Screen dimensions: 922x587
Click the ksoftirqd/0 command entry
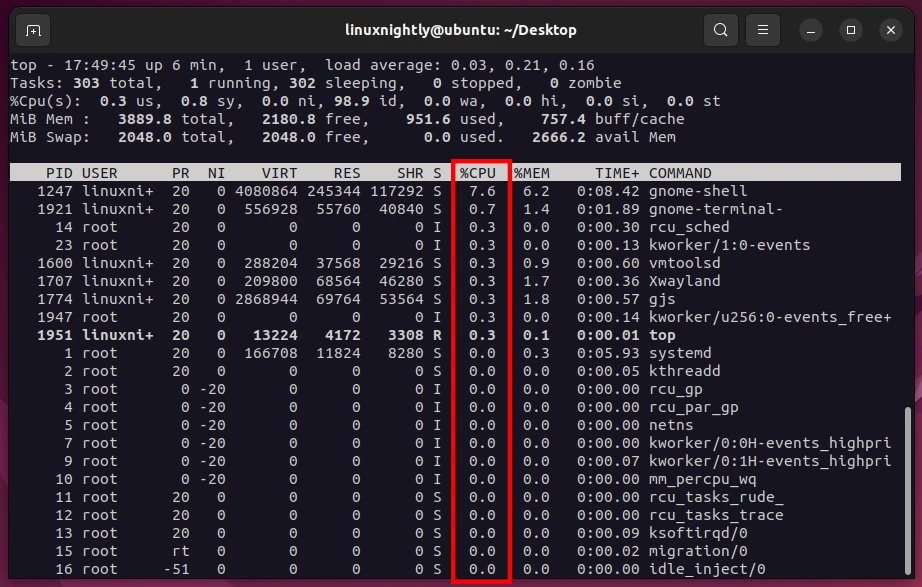(x=698, y=533)
